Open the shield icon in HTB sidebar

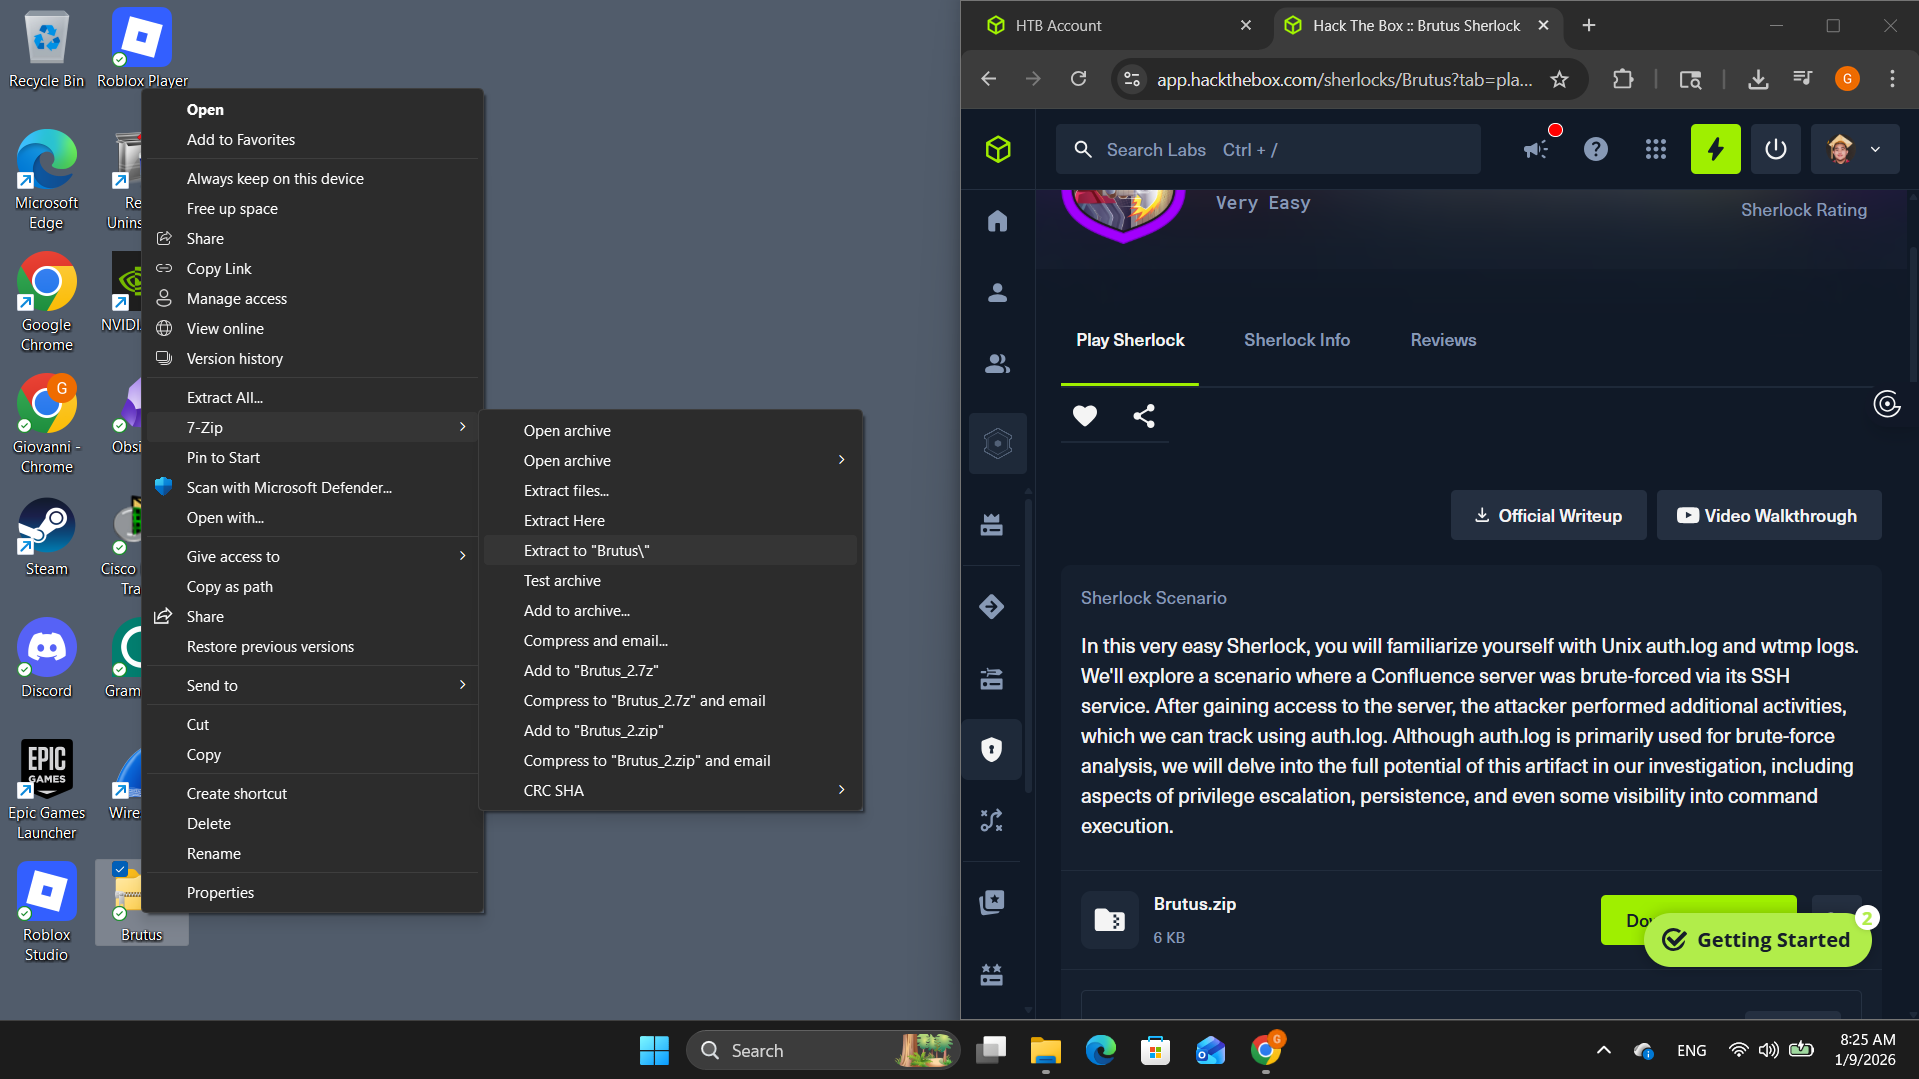point(992,750)
